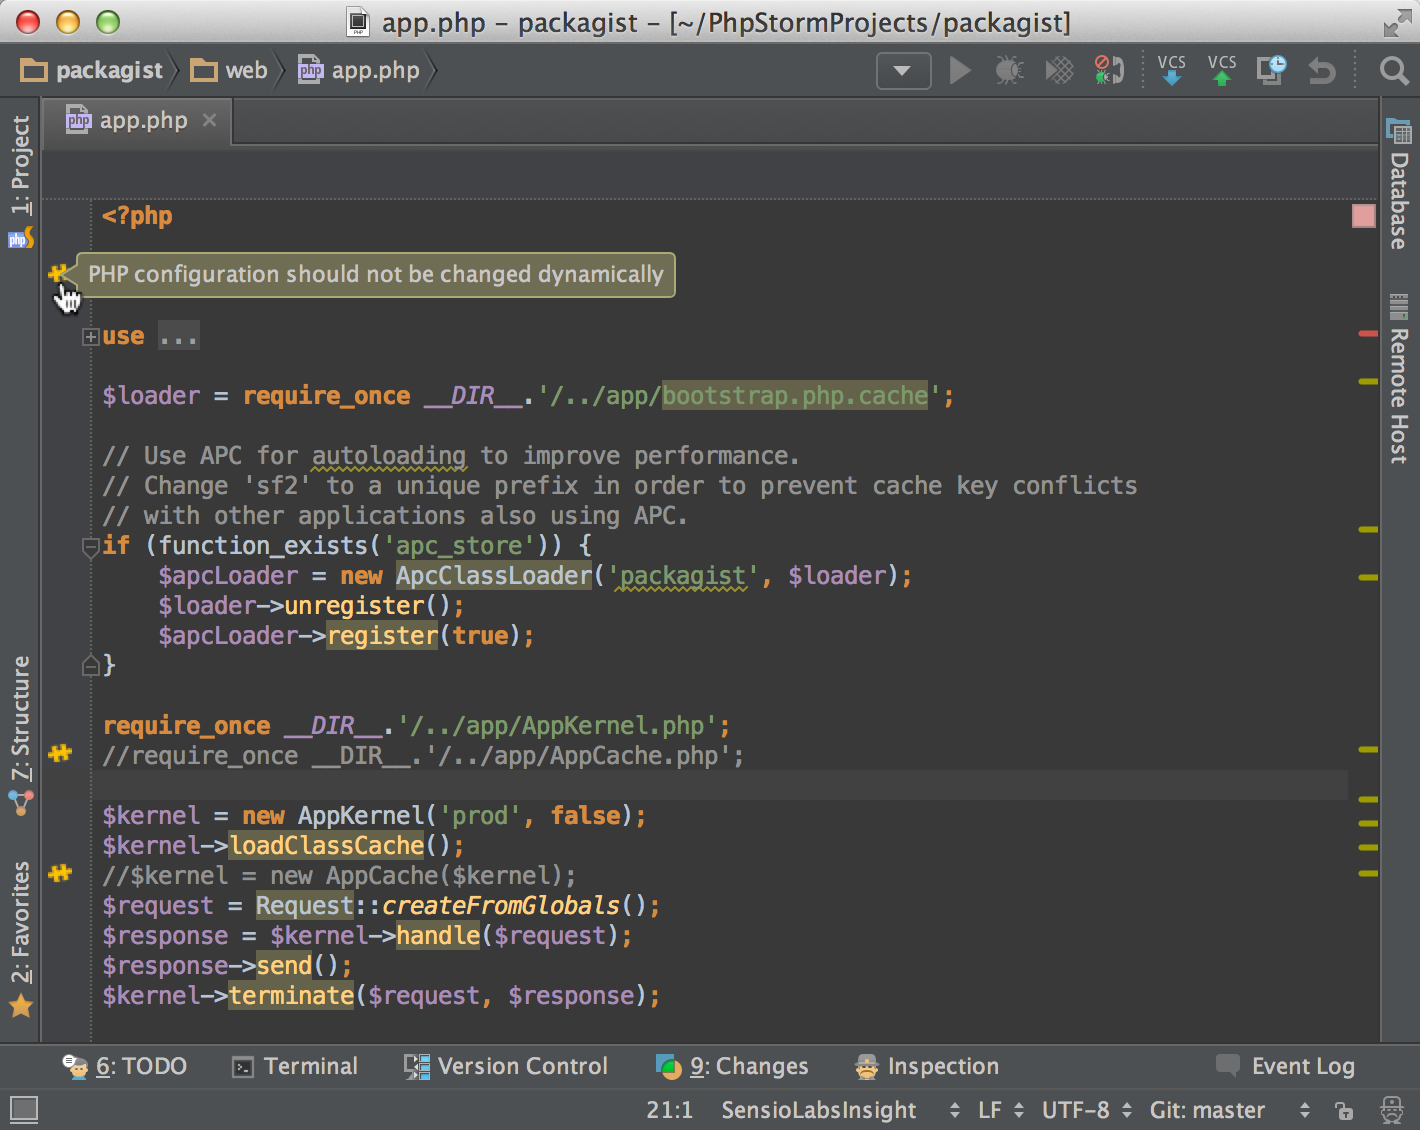The width and height of the screenshot is (1420, 1130).
Task: Click the red error analysis indicator square
Action: tap(1363, 215)
